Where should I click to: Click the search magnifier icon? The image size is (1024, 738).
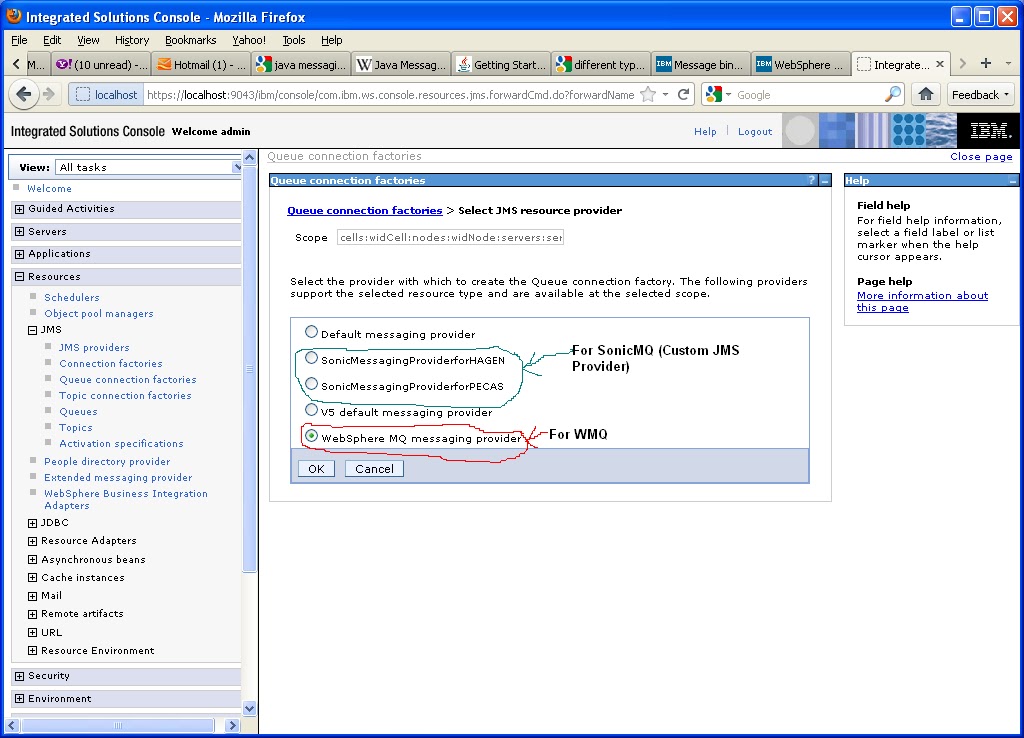(x=892, y=95)
